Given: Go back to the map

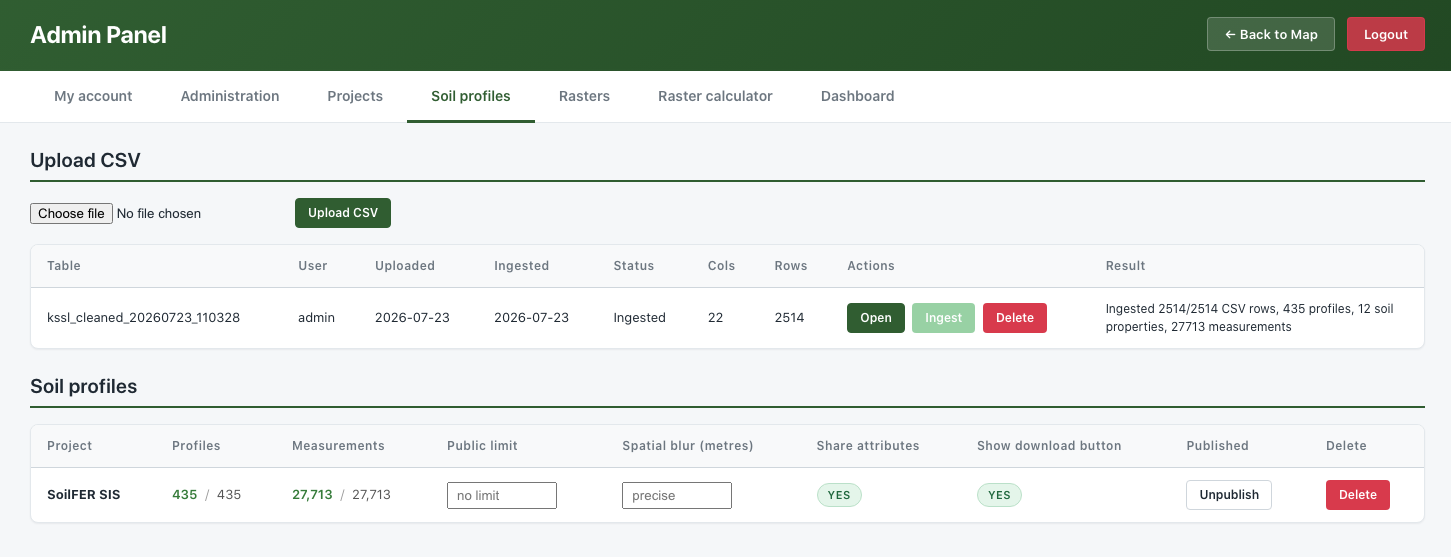Looking at the screenshot, I should coord(1270,34).
